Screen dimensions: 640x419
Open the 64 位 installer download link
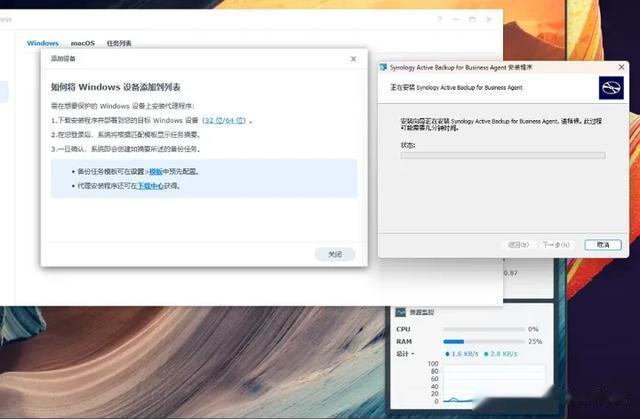(234, 120)
